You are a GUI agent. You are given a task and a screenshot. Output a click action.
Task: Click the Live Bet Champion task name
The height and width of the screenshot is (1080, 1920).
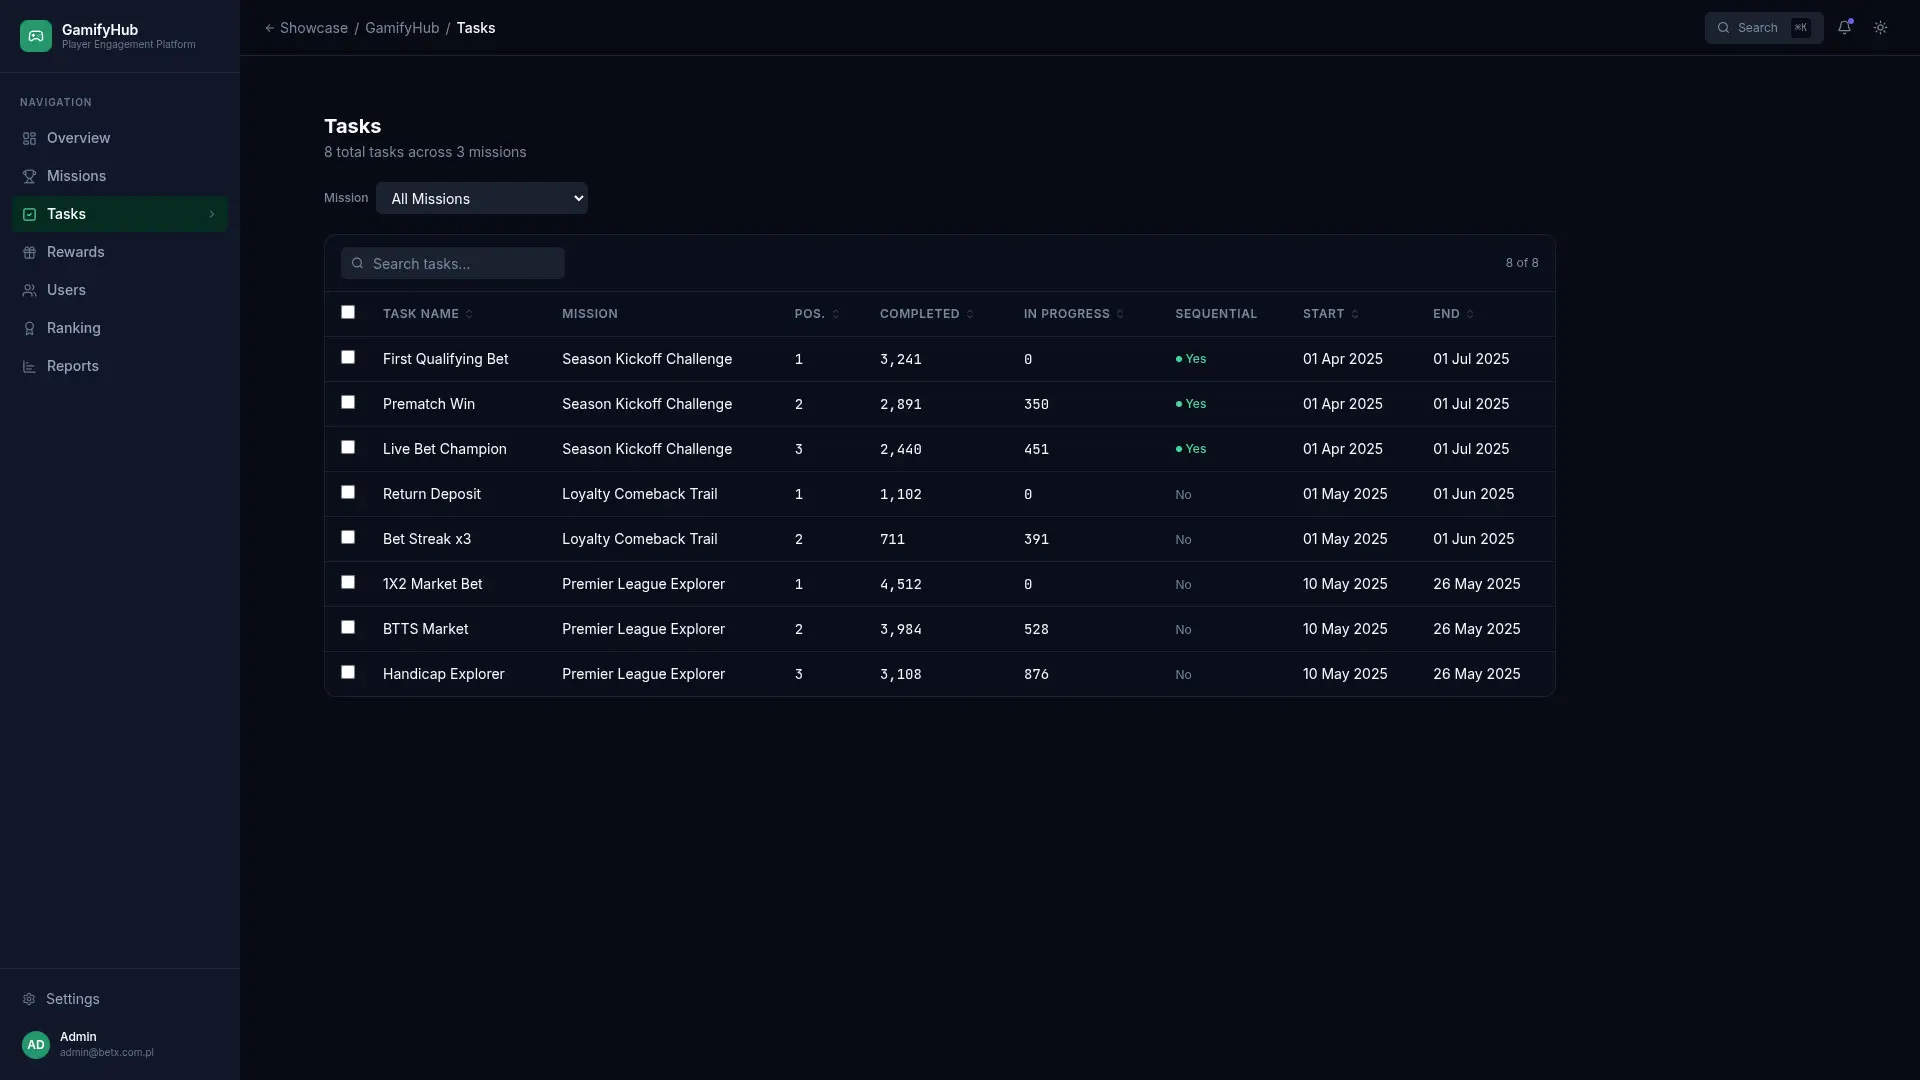click(x=445, y=449)
